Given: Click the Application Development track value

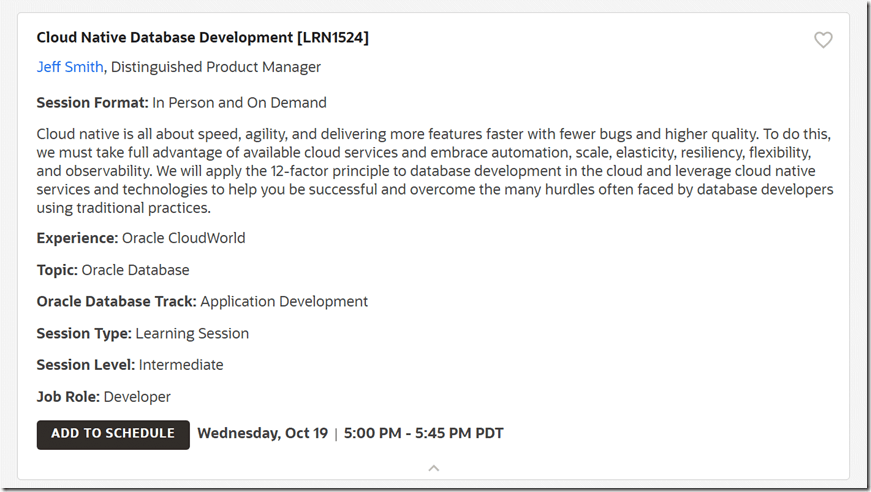Looking at the screenshot, I should click(x=284, y=301).
